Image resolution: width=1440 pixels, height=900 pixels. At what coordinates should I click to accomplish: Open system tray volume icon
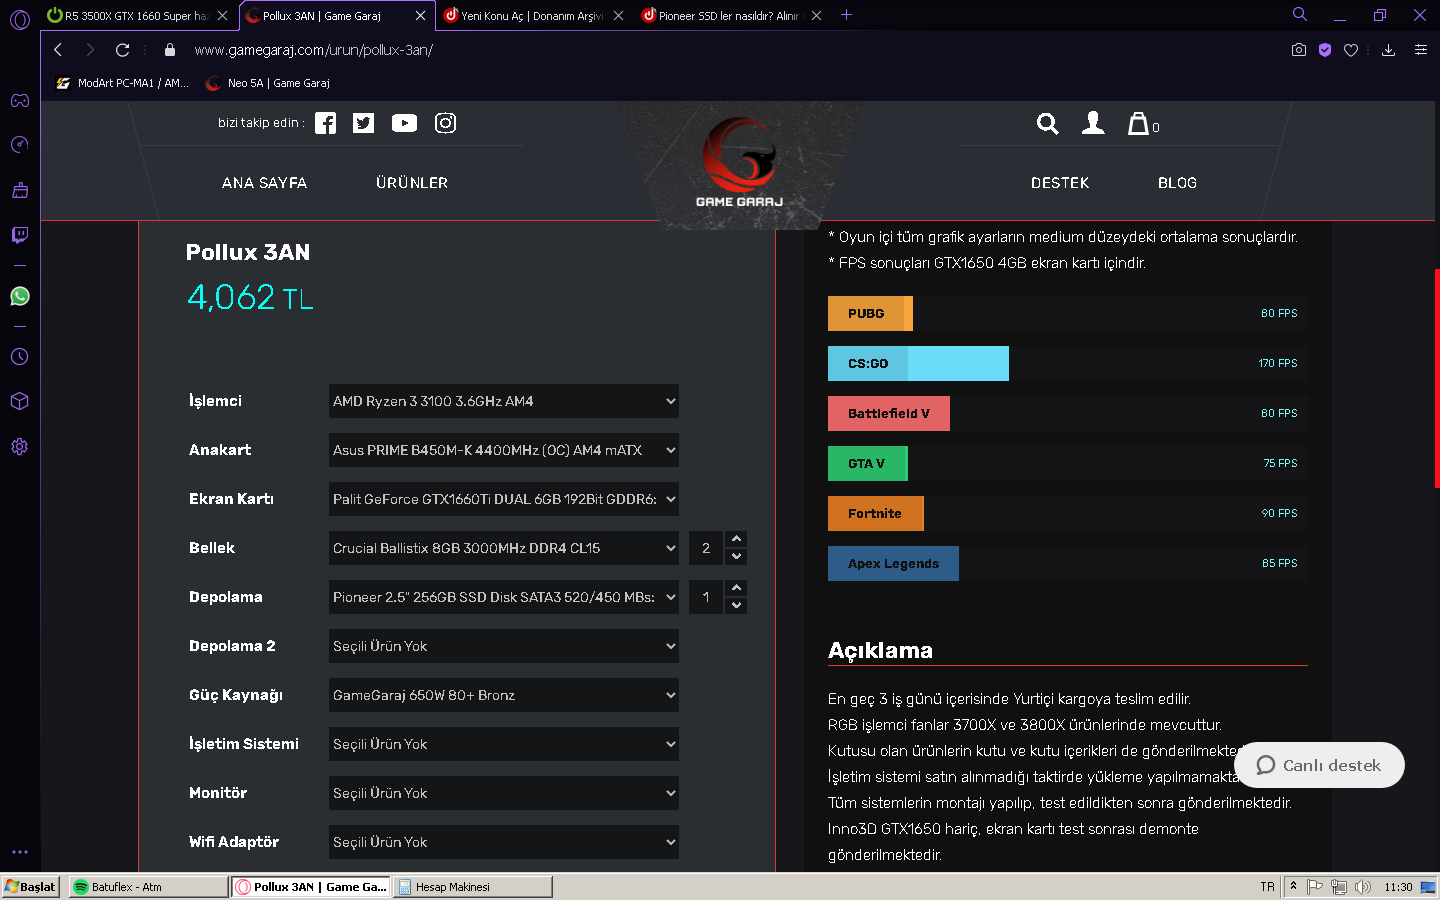(1362, 887)
